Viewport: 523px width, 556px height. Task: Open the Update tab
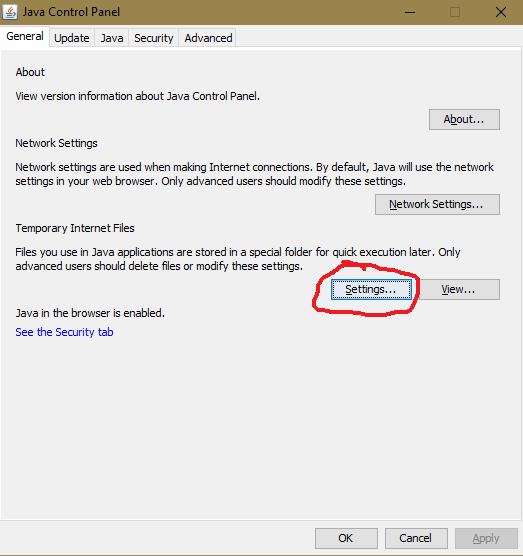click(72, 38)
